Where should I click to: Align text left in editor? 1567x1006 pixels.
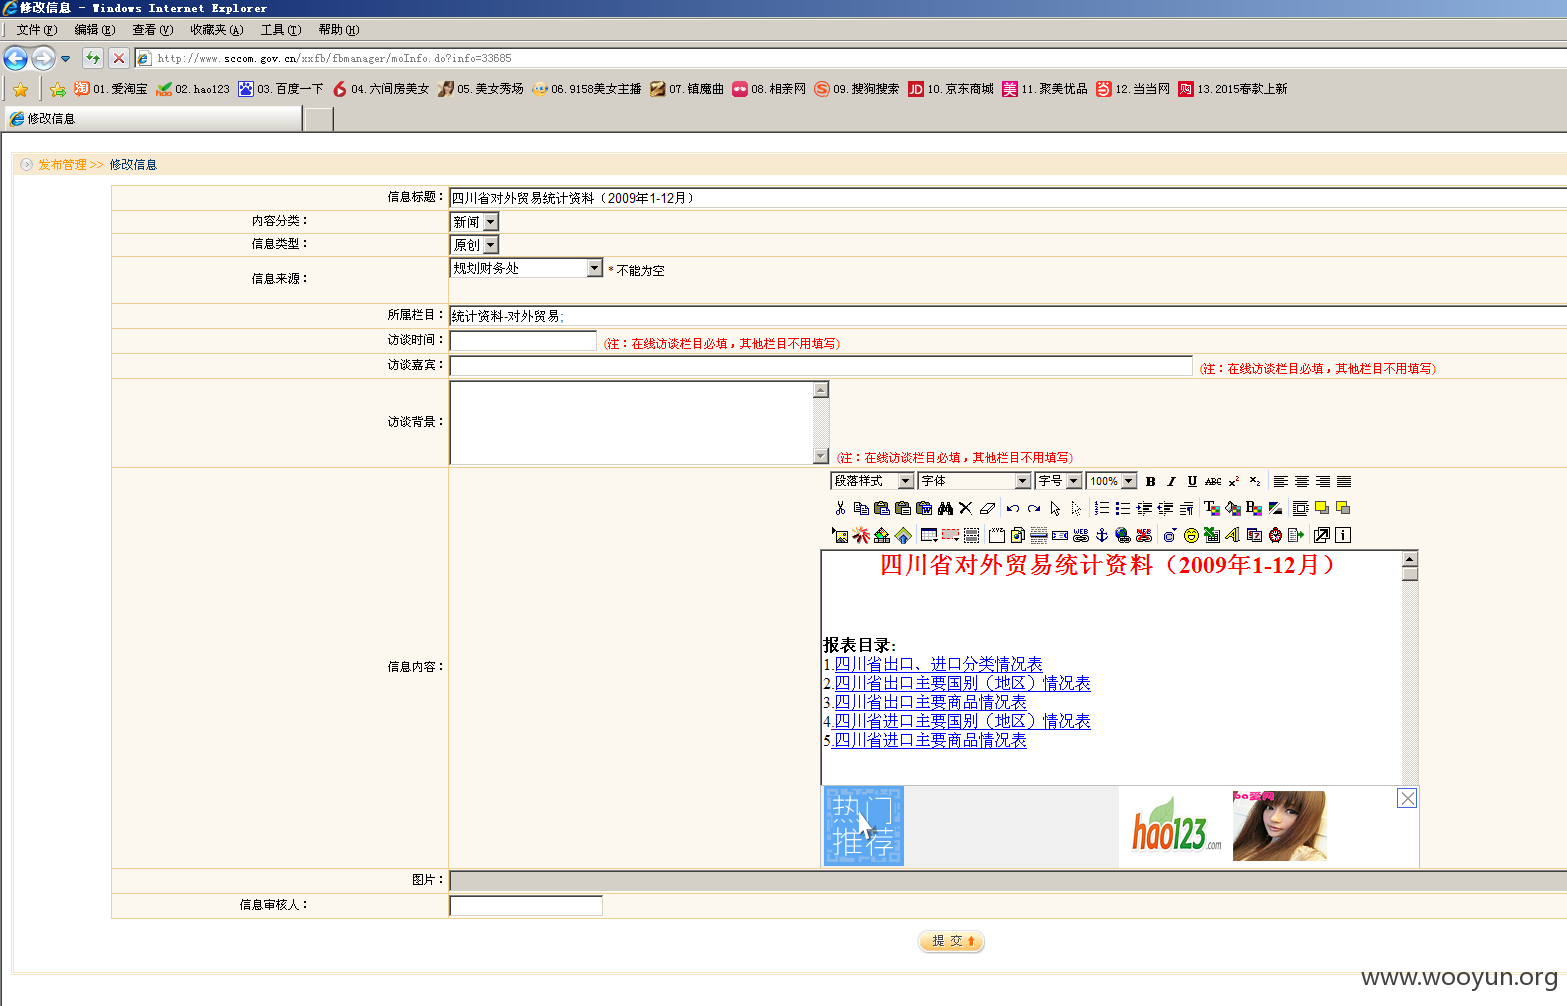(1280, 481)
